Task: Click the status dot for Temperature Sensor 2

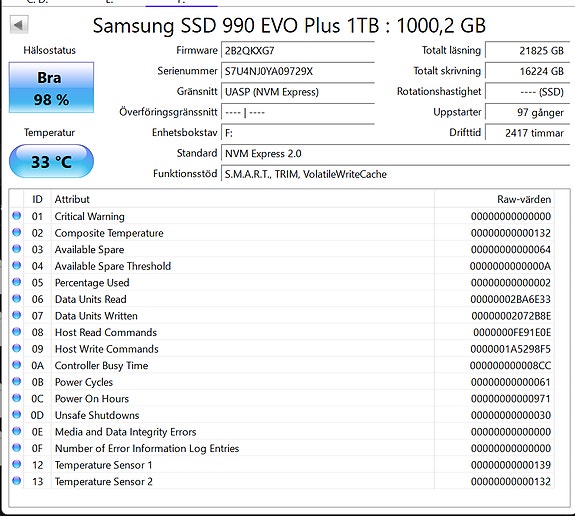Action: click(x=17, y=481)
